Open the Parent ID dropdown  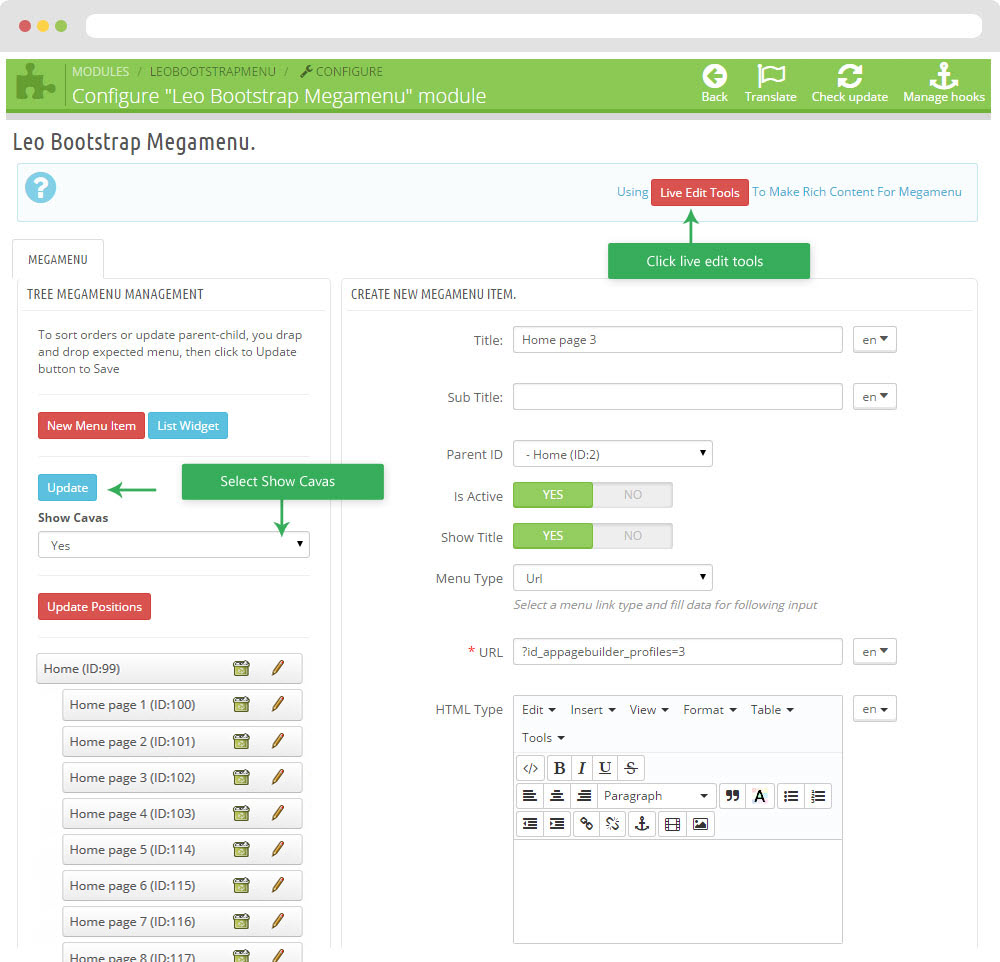click(612, 454)
